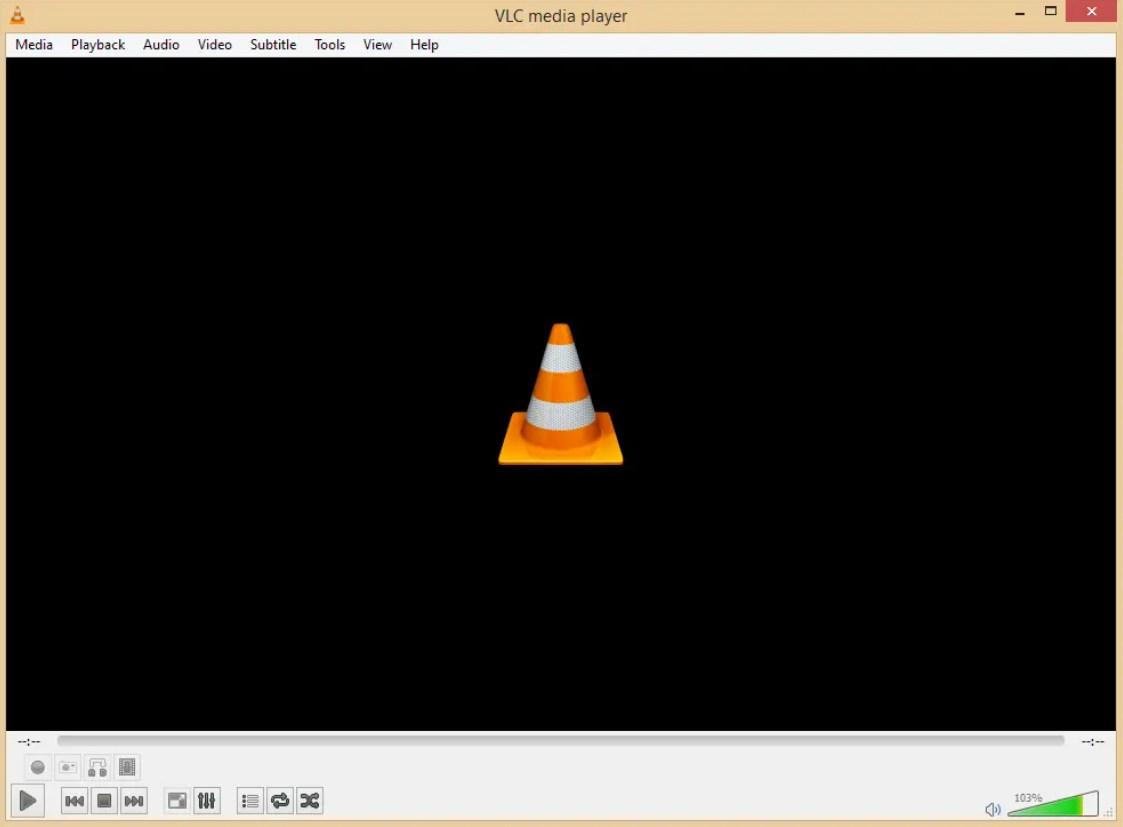Image resolution: width=1123 pixels, height=827 pixels.
Task: Toggle loop playback mode
Action: click(280, 800)
